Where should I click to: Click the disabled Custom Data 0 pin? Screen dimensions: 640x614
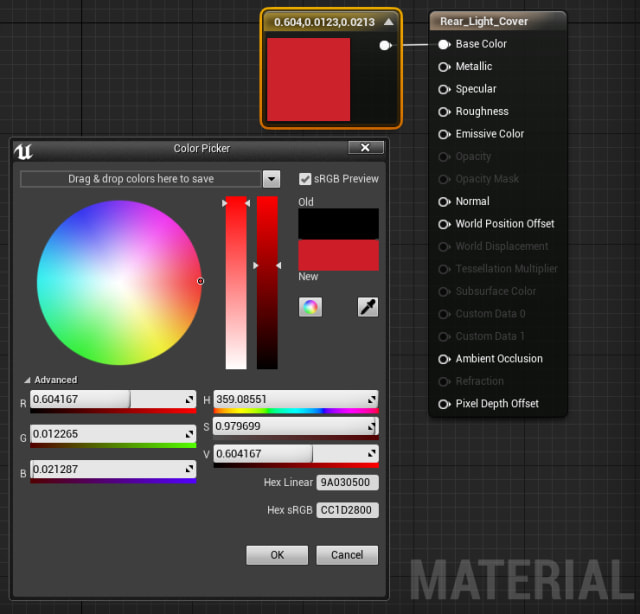coord(444,314)
